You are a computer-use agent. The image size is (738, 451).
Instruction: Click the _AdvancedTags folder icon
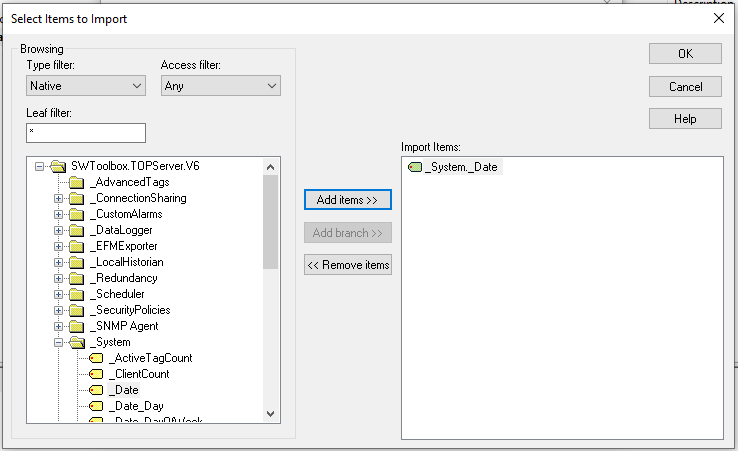(x=76, y=182)
